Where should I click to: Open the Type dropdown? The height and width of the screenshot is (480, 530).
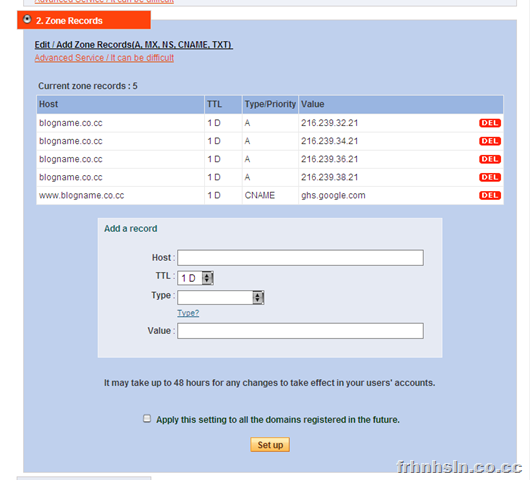tap(220, 297)
